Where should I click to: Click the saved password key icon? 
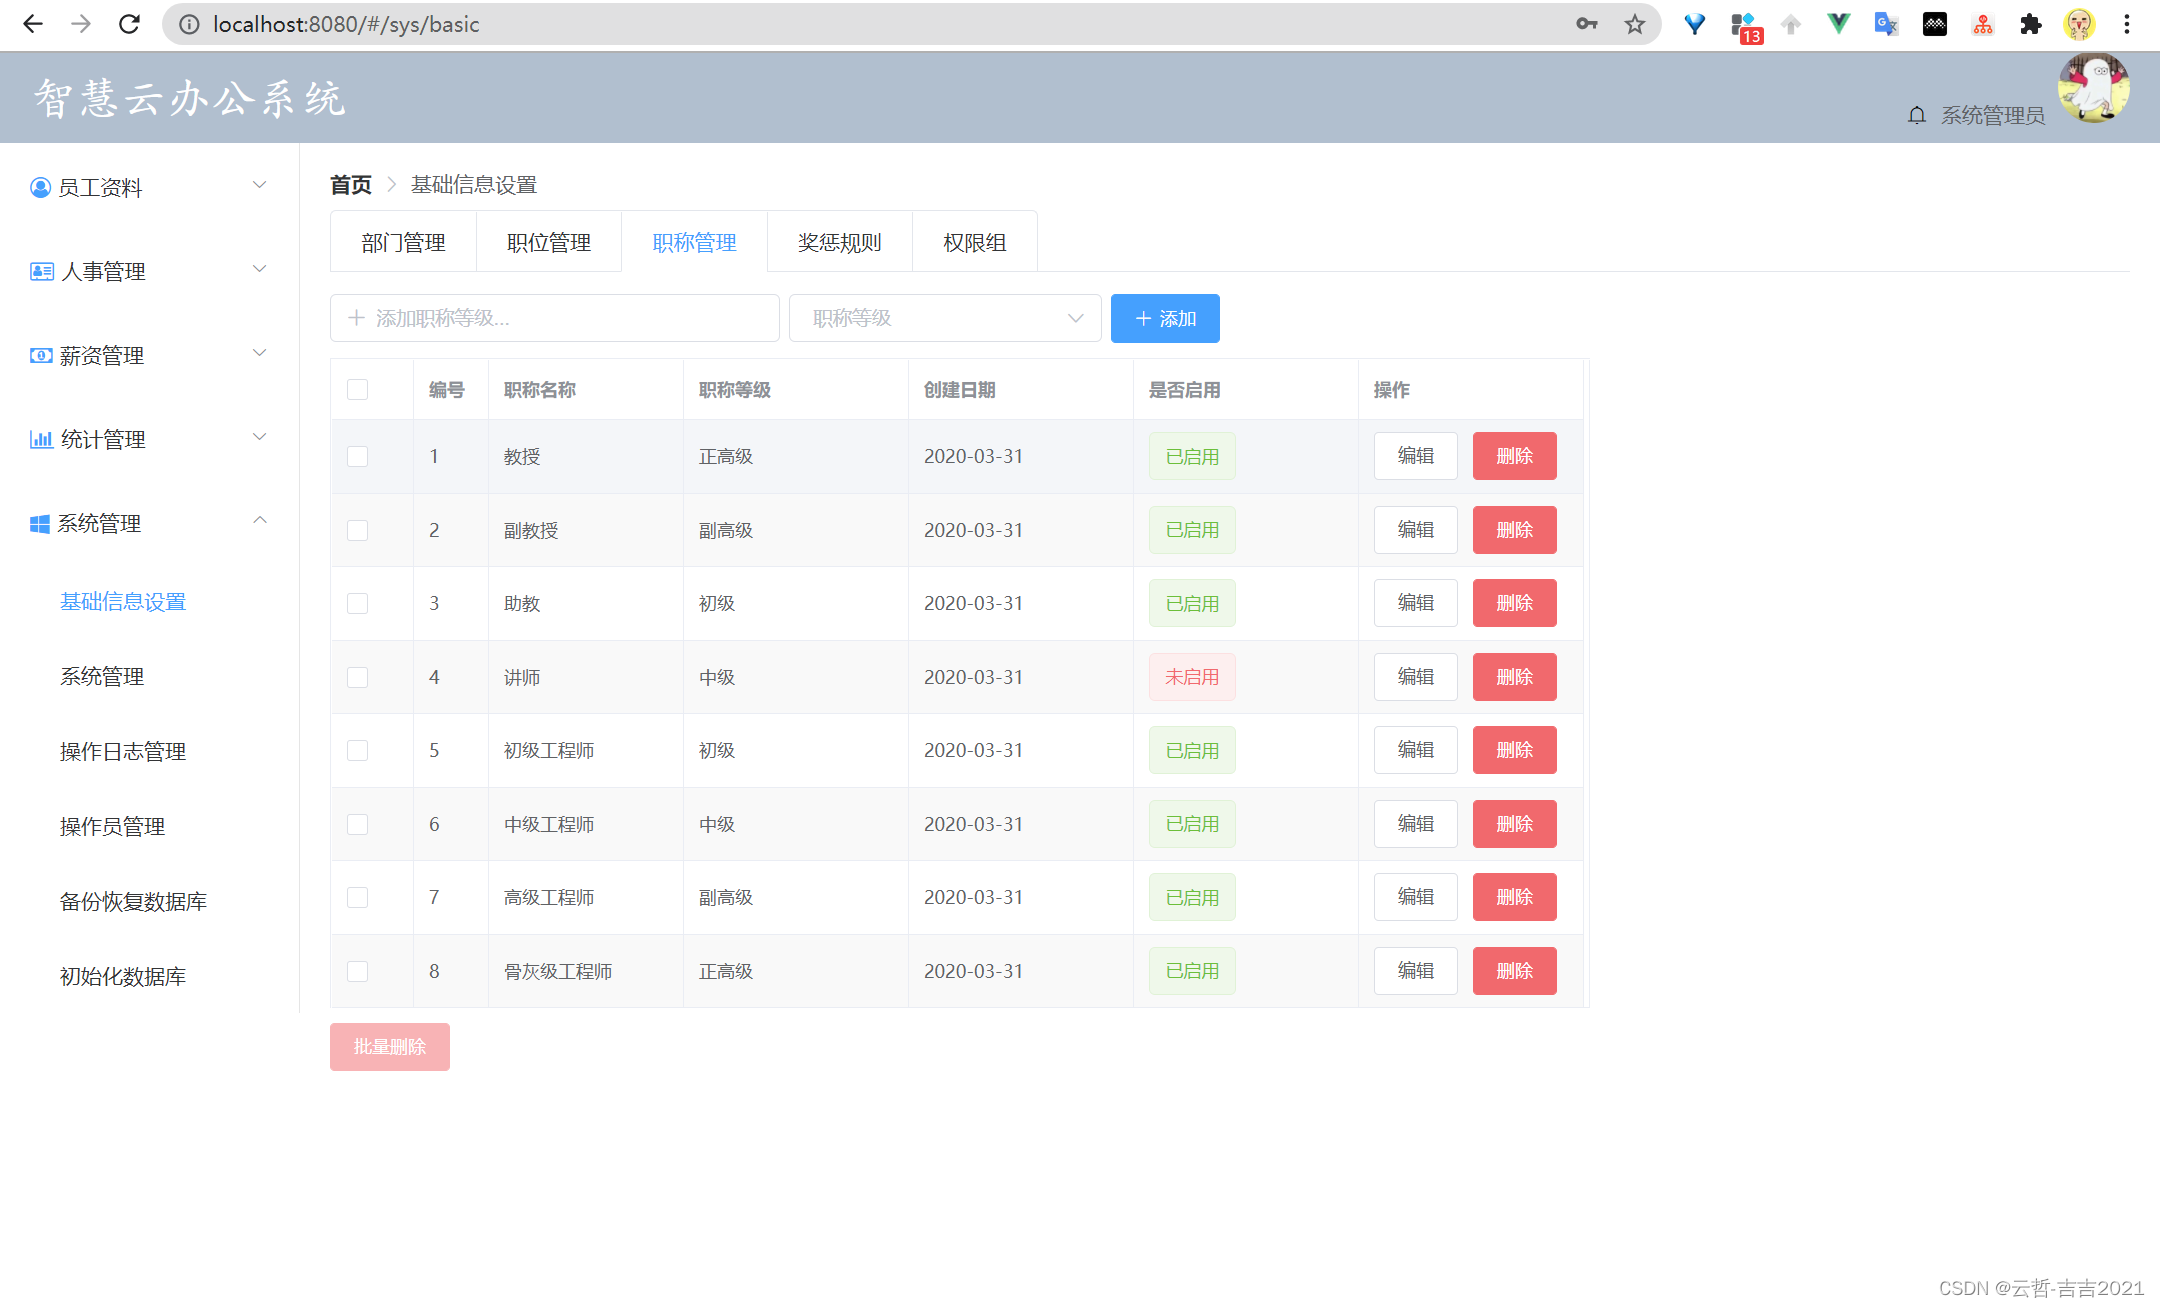[x=1586, y=24]
